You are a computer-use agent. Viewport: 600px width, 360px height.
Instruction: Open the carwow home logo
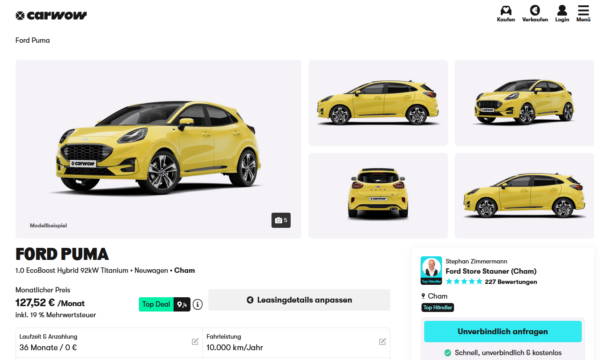[51, 15]
